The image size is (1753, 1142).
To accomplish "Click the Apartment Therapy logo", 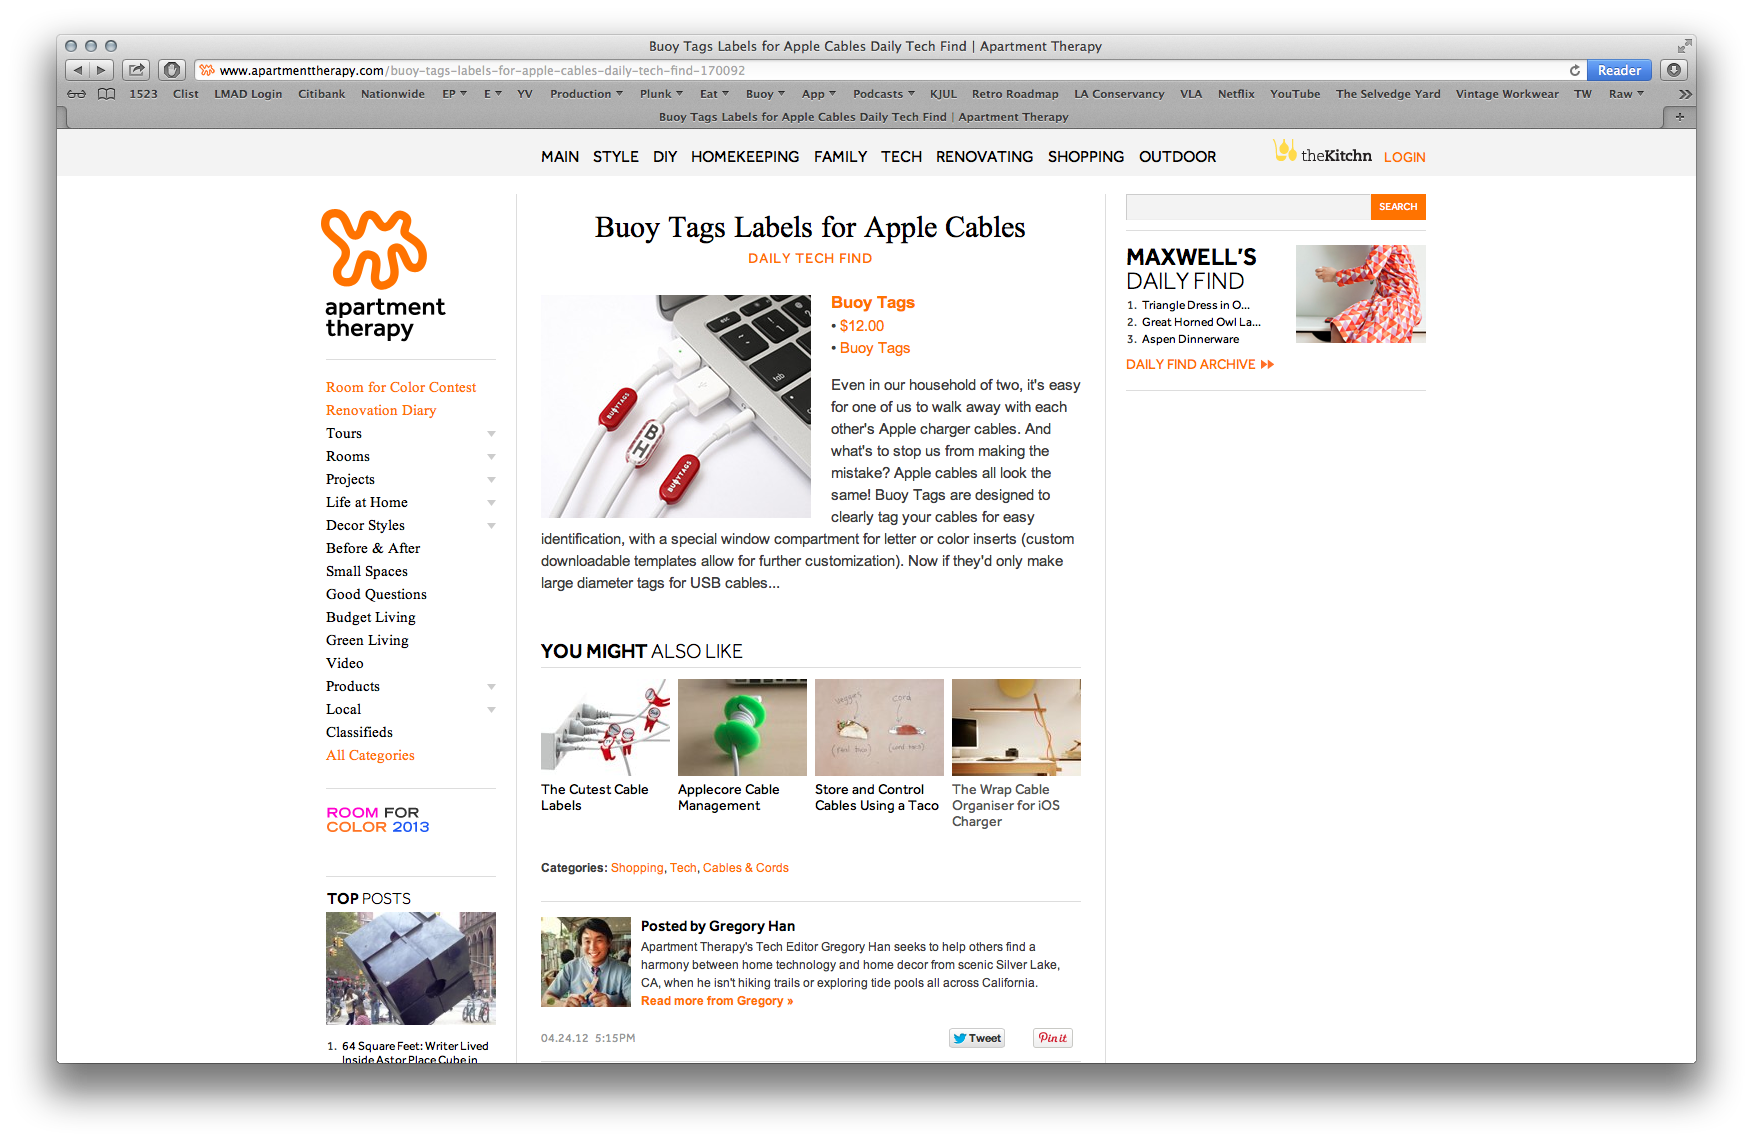I will point(385,274).
